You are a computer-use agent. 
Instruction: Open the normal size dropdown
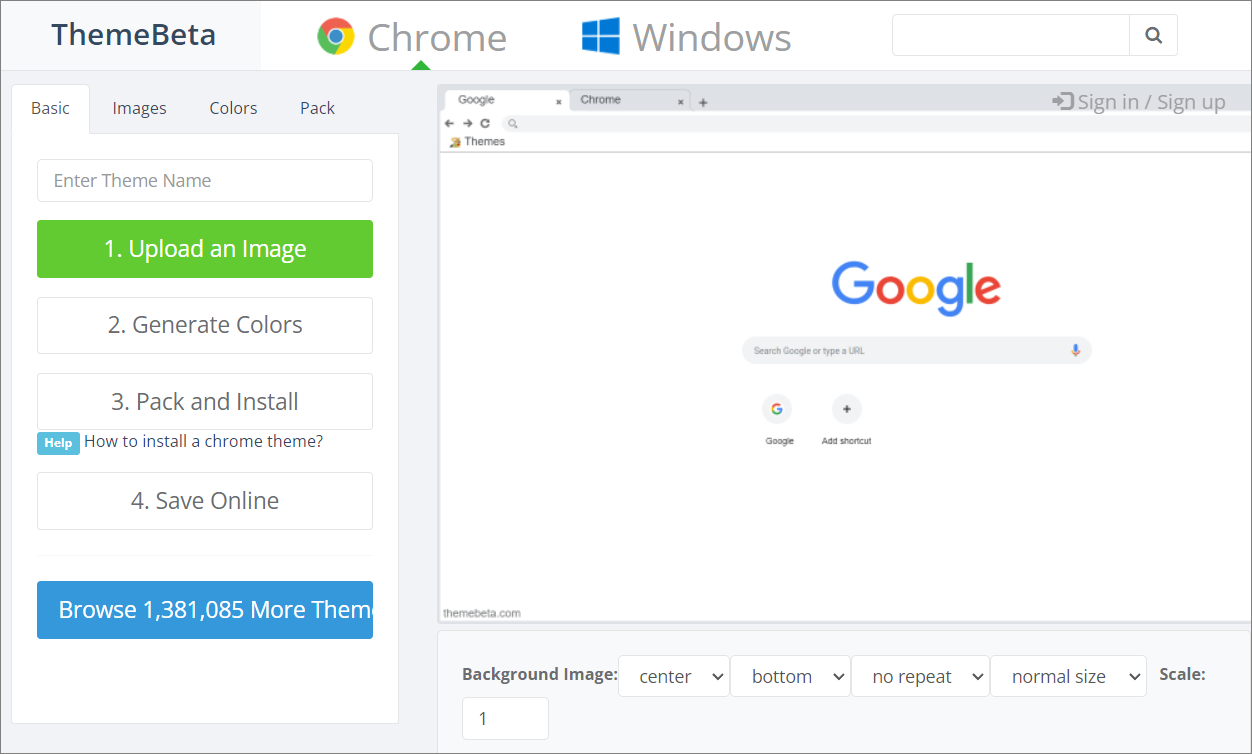[x=1068, y=676]
